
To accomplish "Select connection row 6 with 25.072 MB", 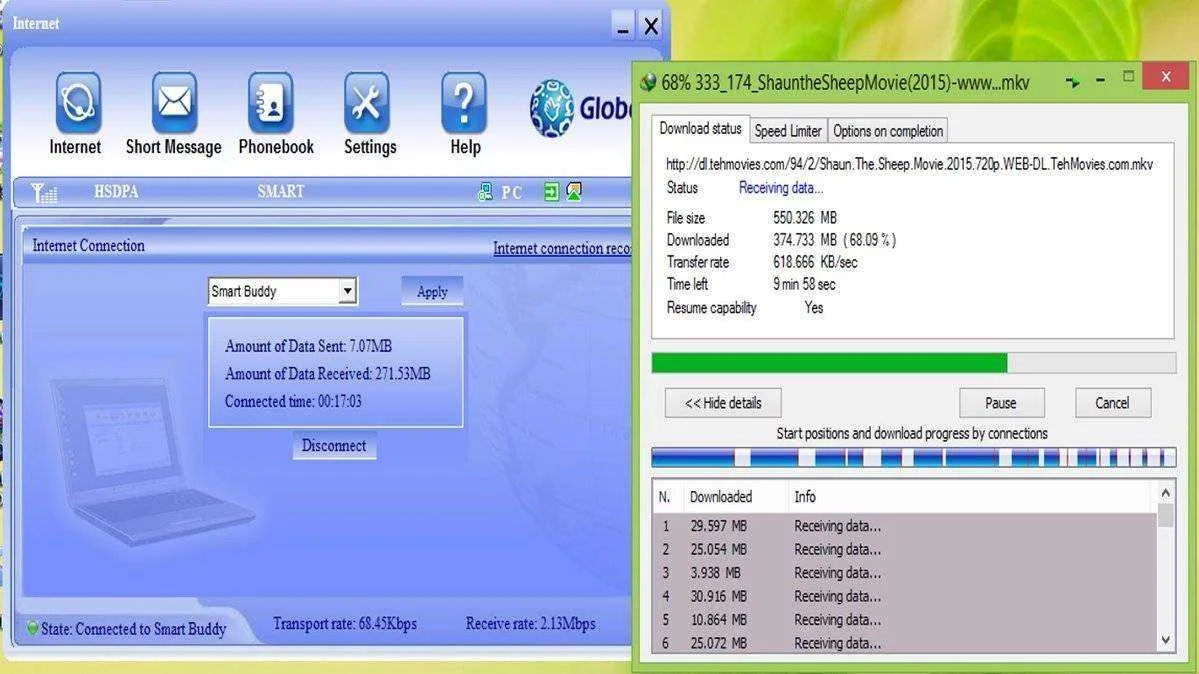I will click(906, 643).
